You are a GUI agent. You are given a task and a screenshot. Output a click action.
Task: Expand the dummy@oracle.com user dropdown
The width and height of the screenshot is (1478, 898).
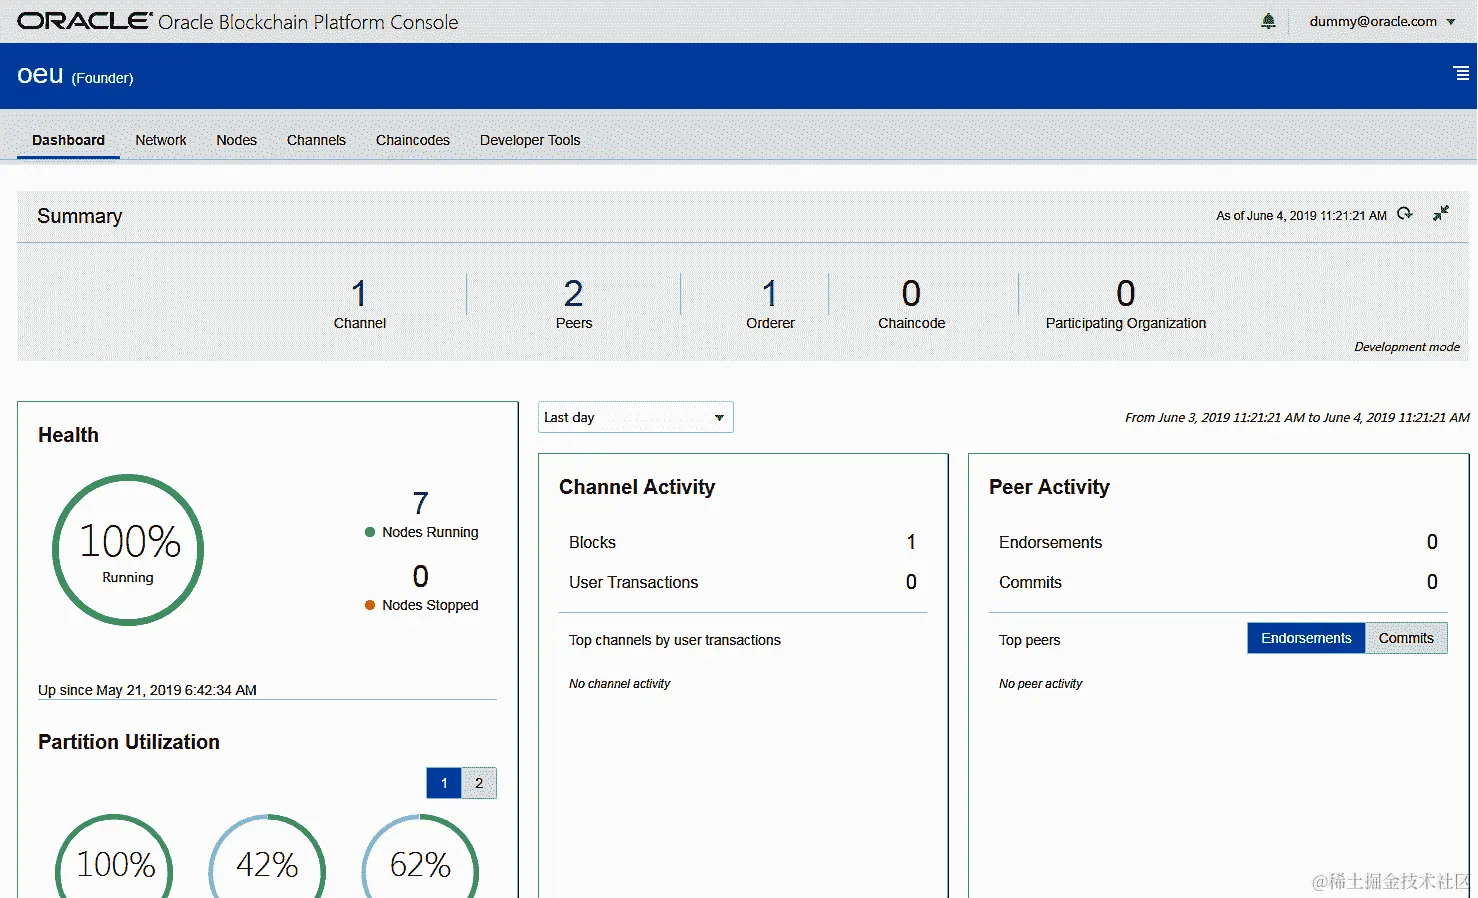(1382, 21)
